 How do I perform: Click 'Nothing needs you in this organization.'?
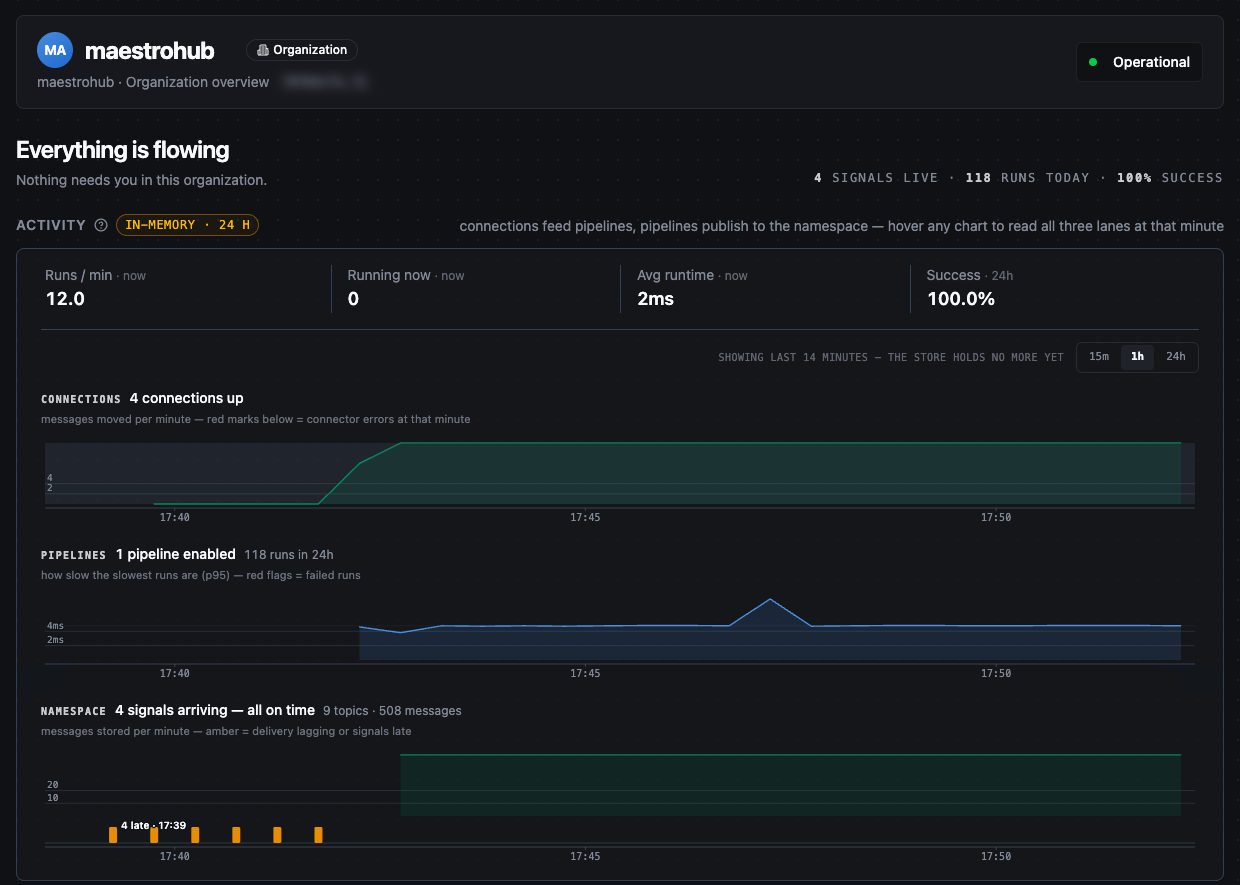coord(141,181)
